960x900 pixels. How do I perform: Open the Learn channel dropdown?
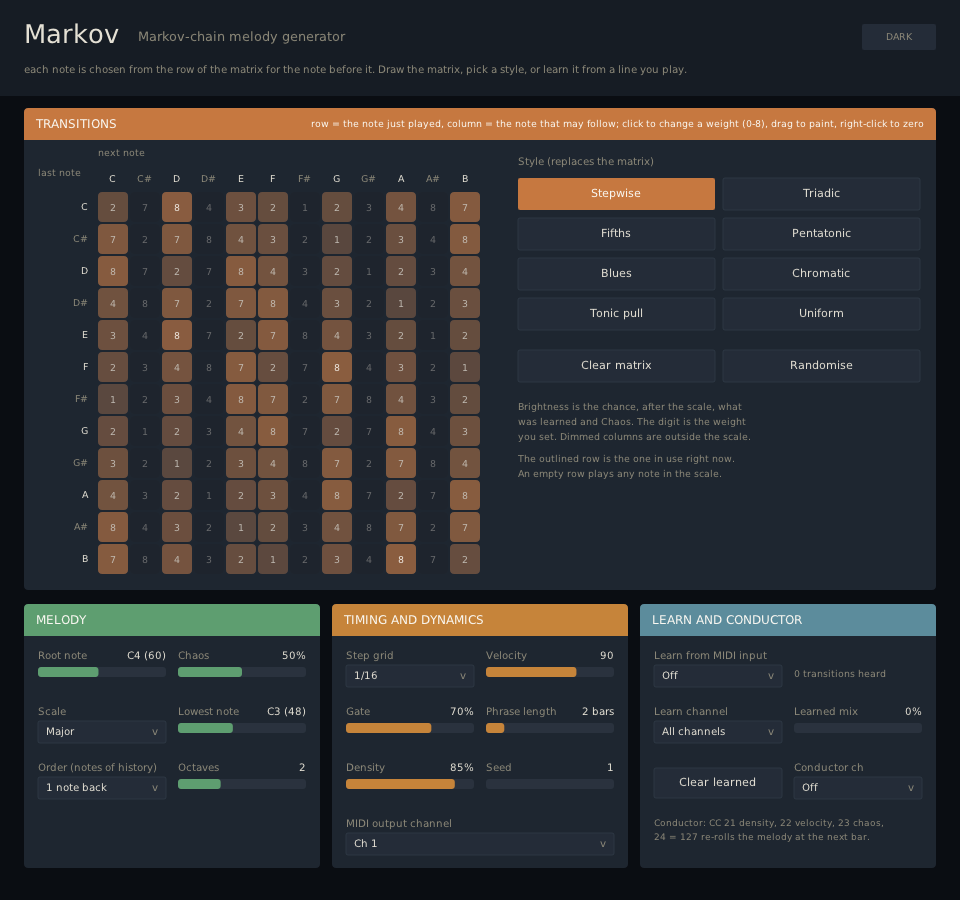click(x=718, y=732)
